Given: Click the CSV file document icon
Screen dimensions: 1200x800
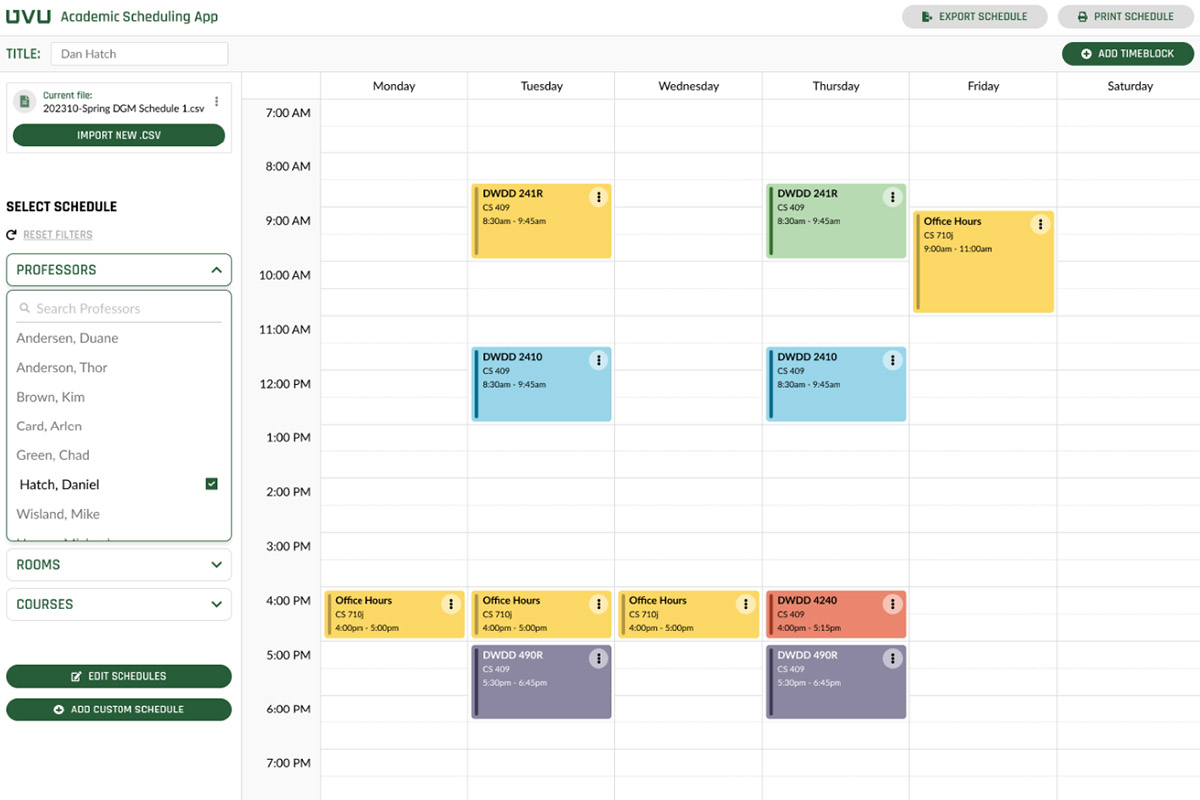Looking at the screenshot, I should coord(26,102).
